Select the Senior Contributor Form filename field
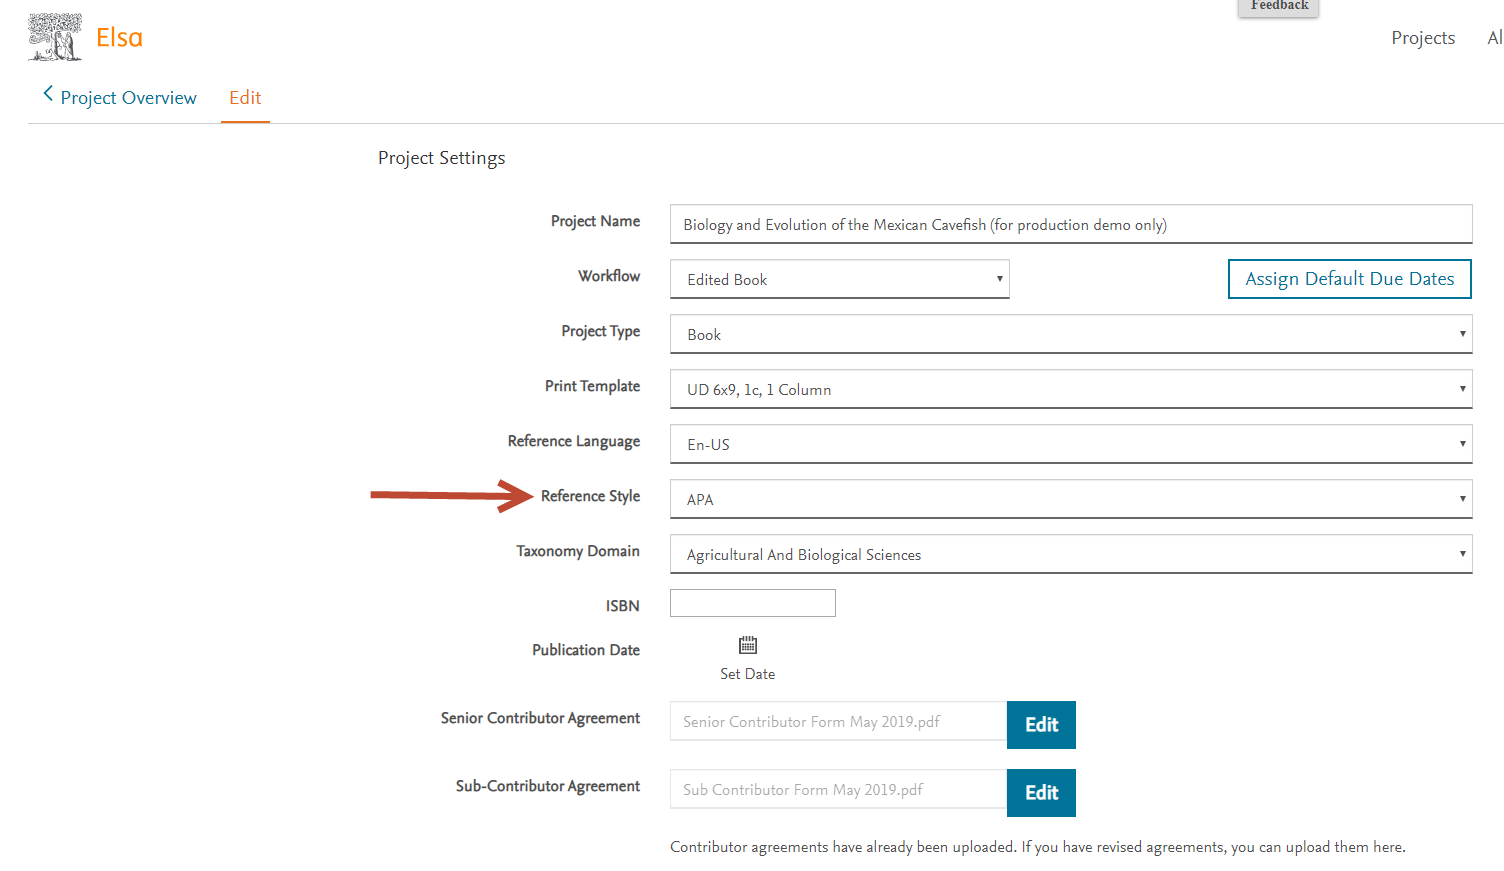Viewport: 1504px width, 871px height. click(838, 721)
